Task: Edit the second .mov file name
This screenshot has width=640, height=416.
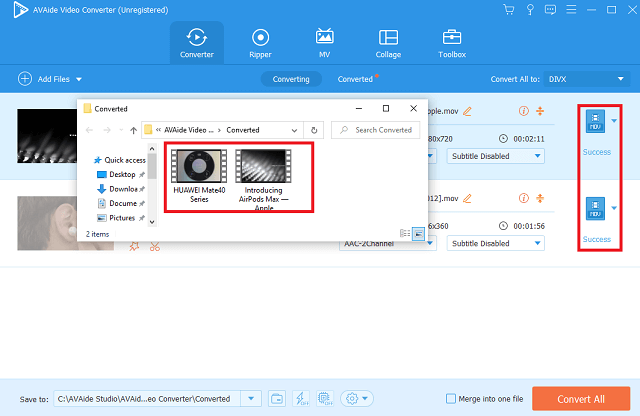Action: click(x=467, y=198)
